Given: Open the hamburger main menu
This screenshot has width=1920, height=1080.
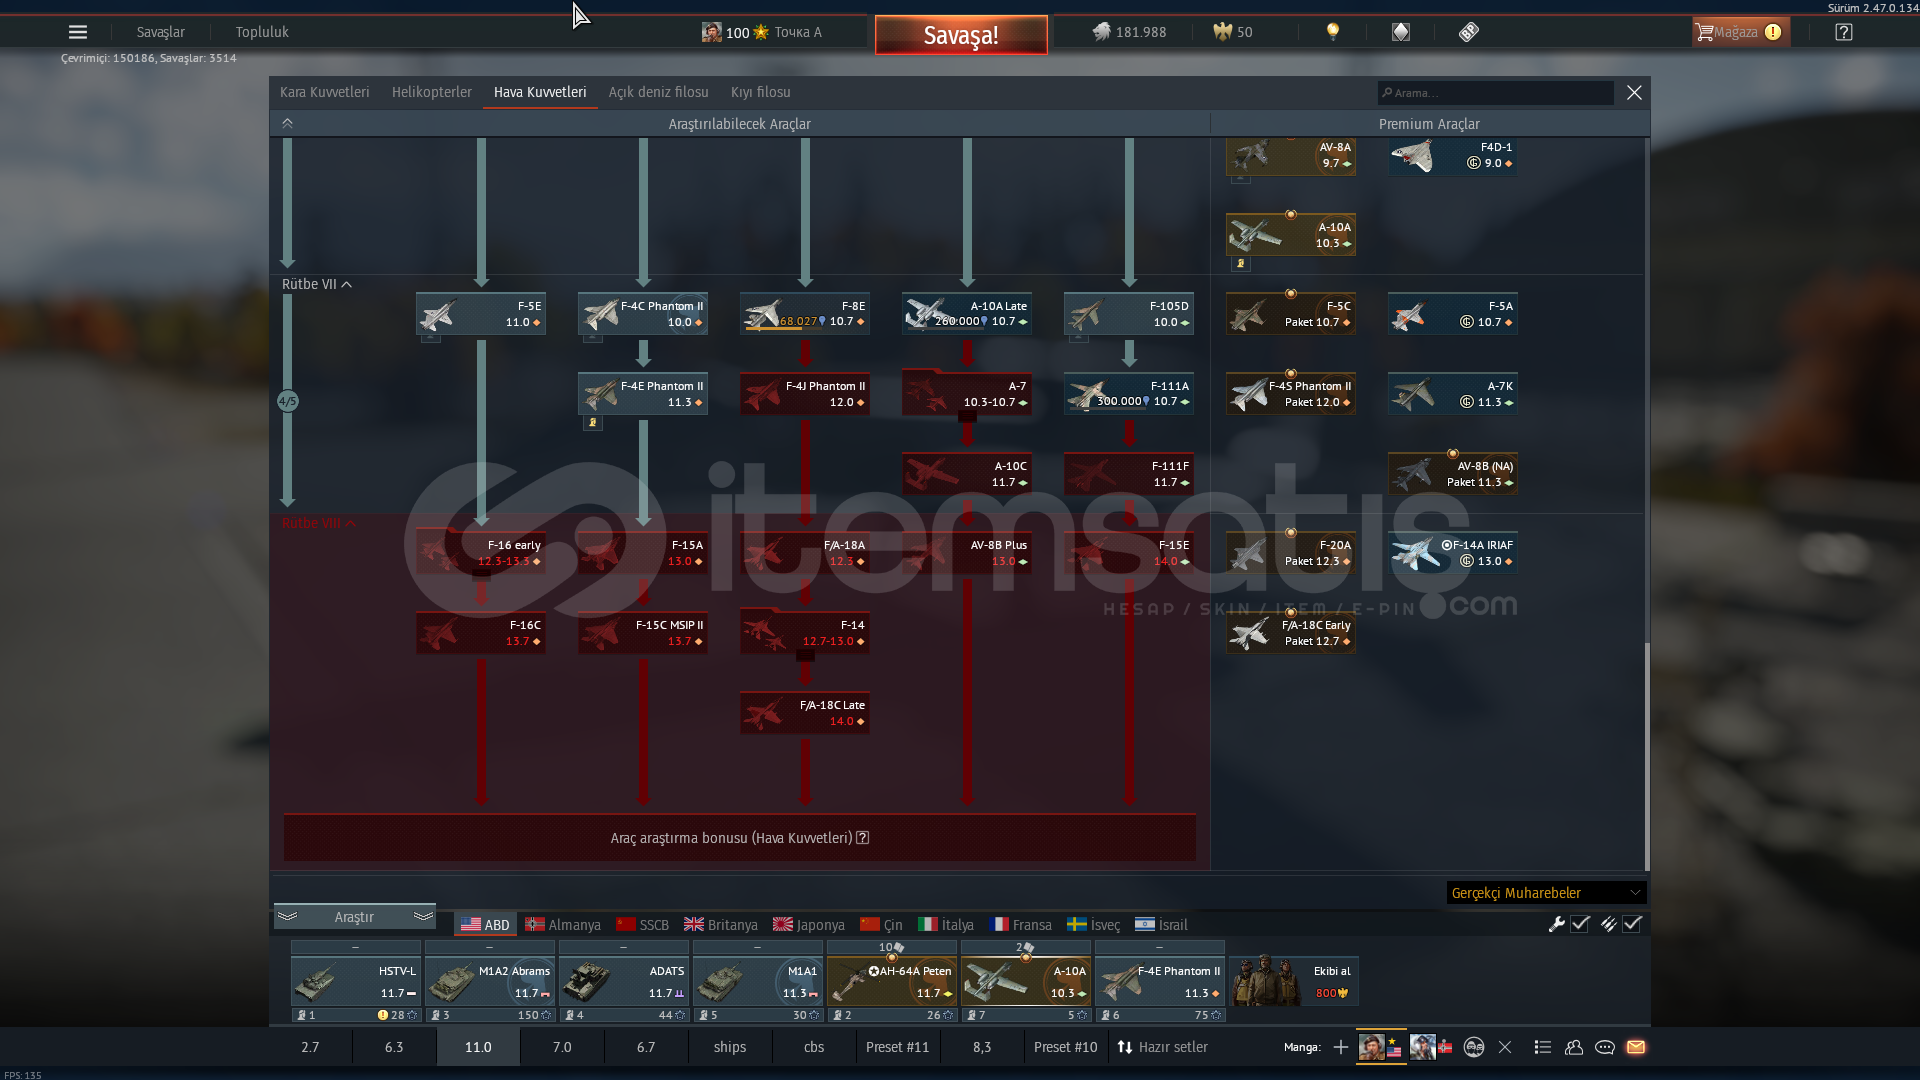Looking at the screenshot, I should click(77, 32).
